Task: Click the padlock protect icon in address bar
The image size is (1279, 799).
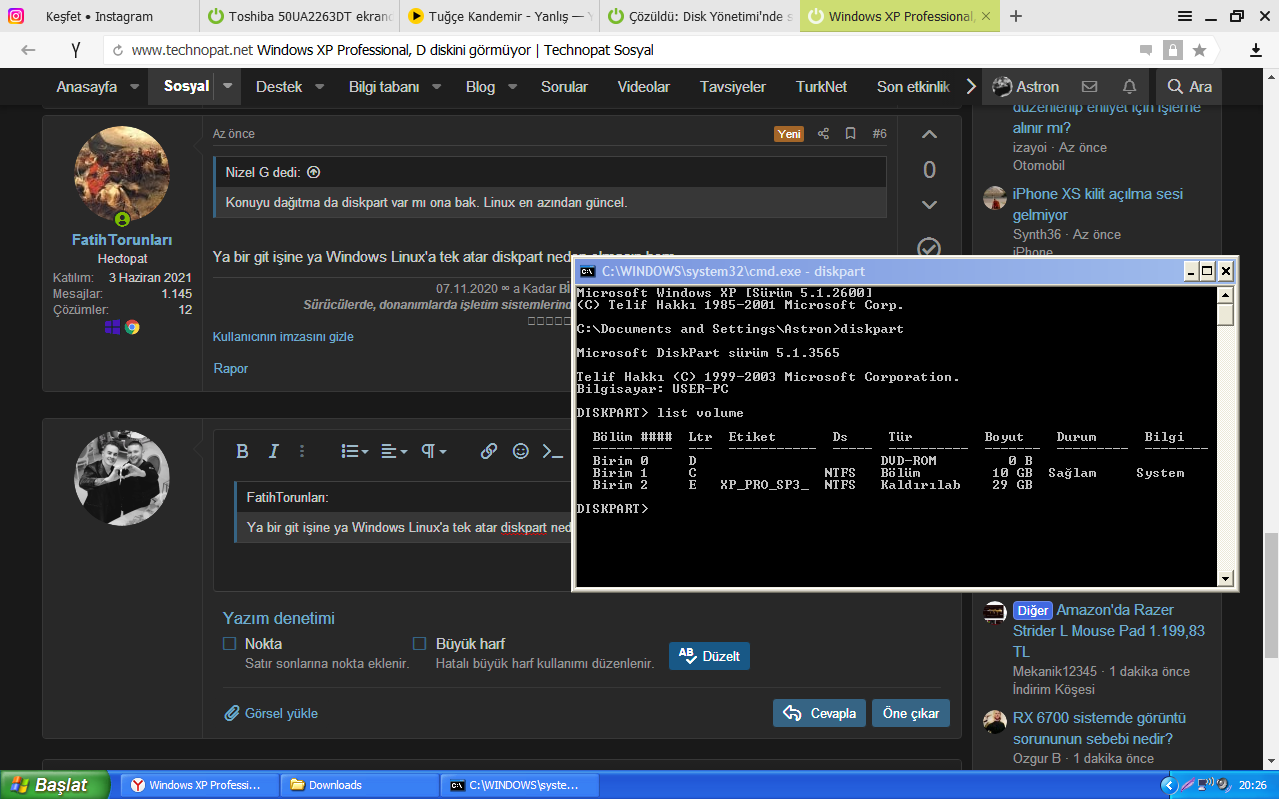Action: click(x=1171, y=50)
